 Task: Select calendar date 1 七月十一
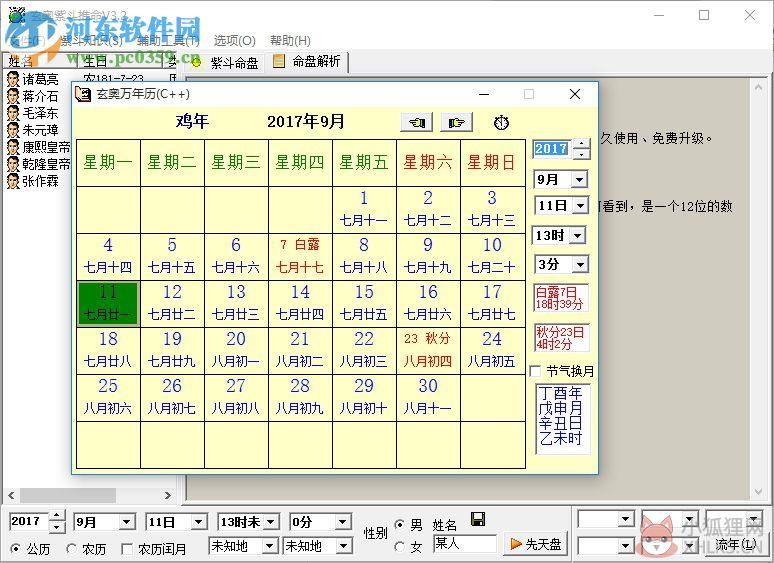[x=364, y=210]
